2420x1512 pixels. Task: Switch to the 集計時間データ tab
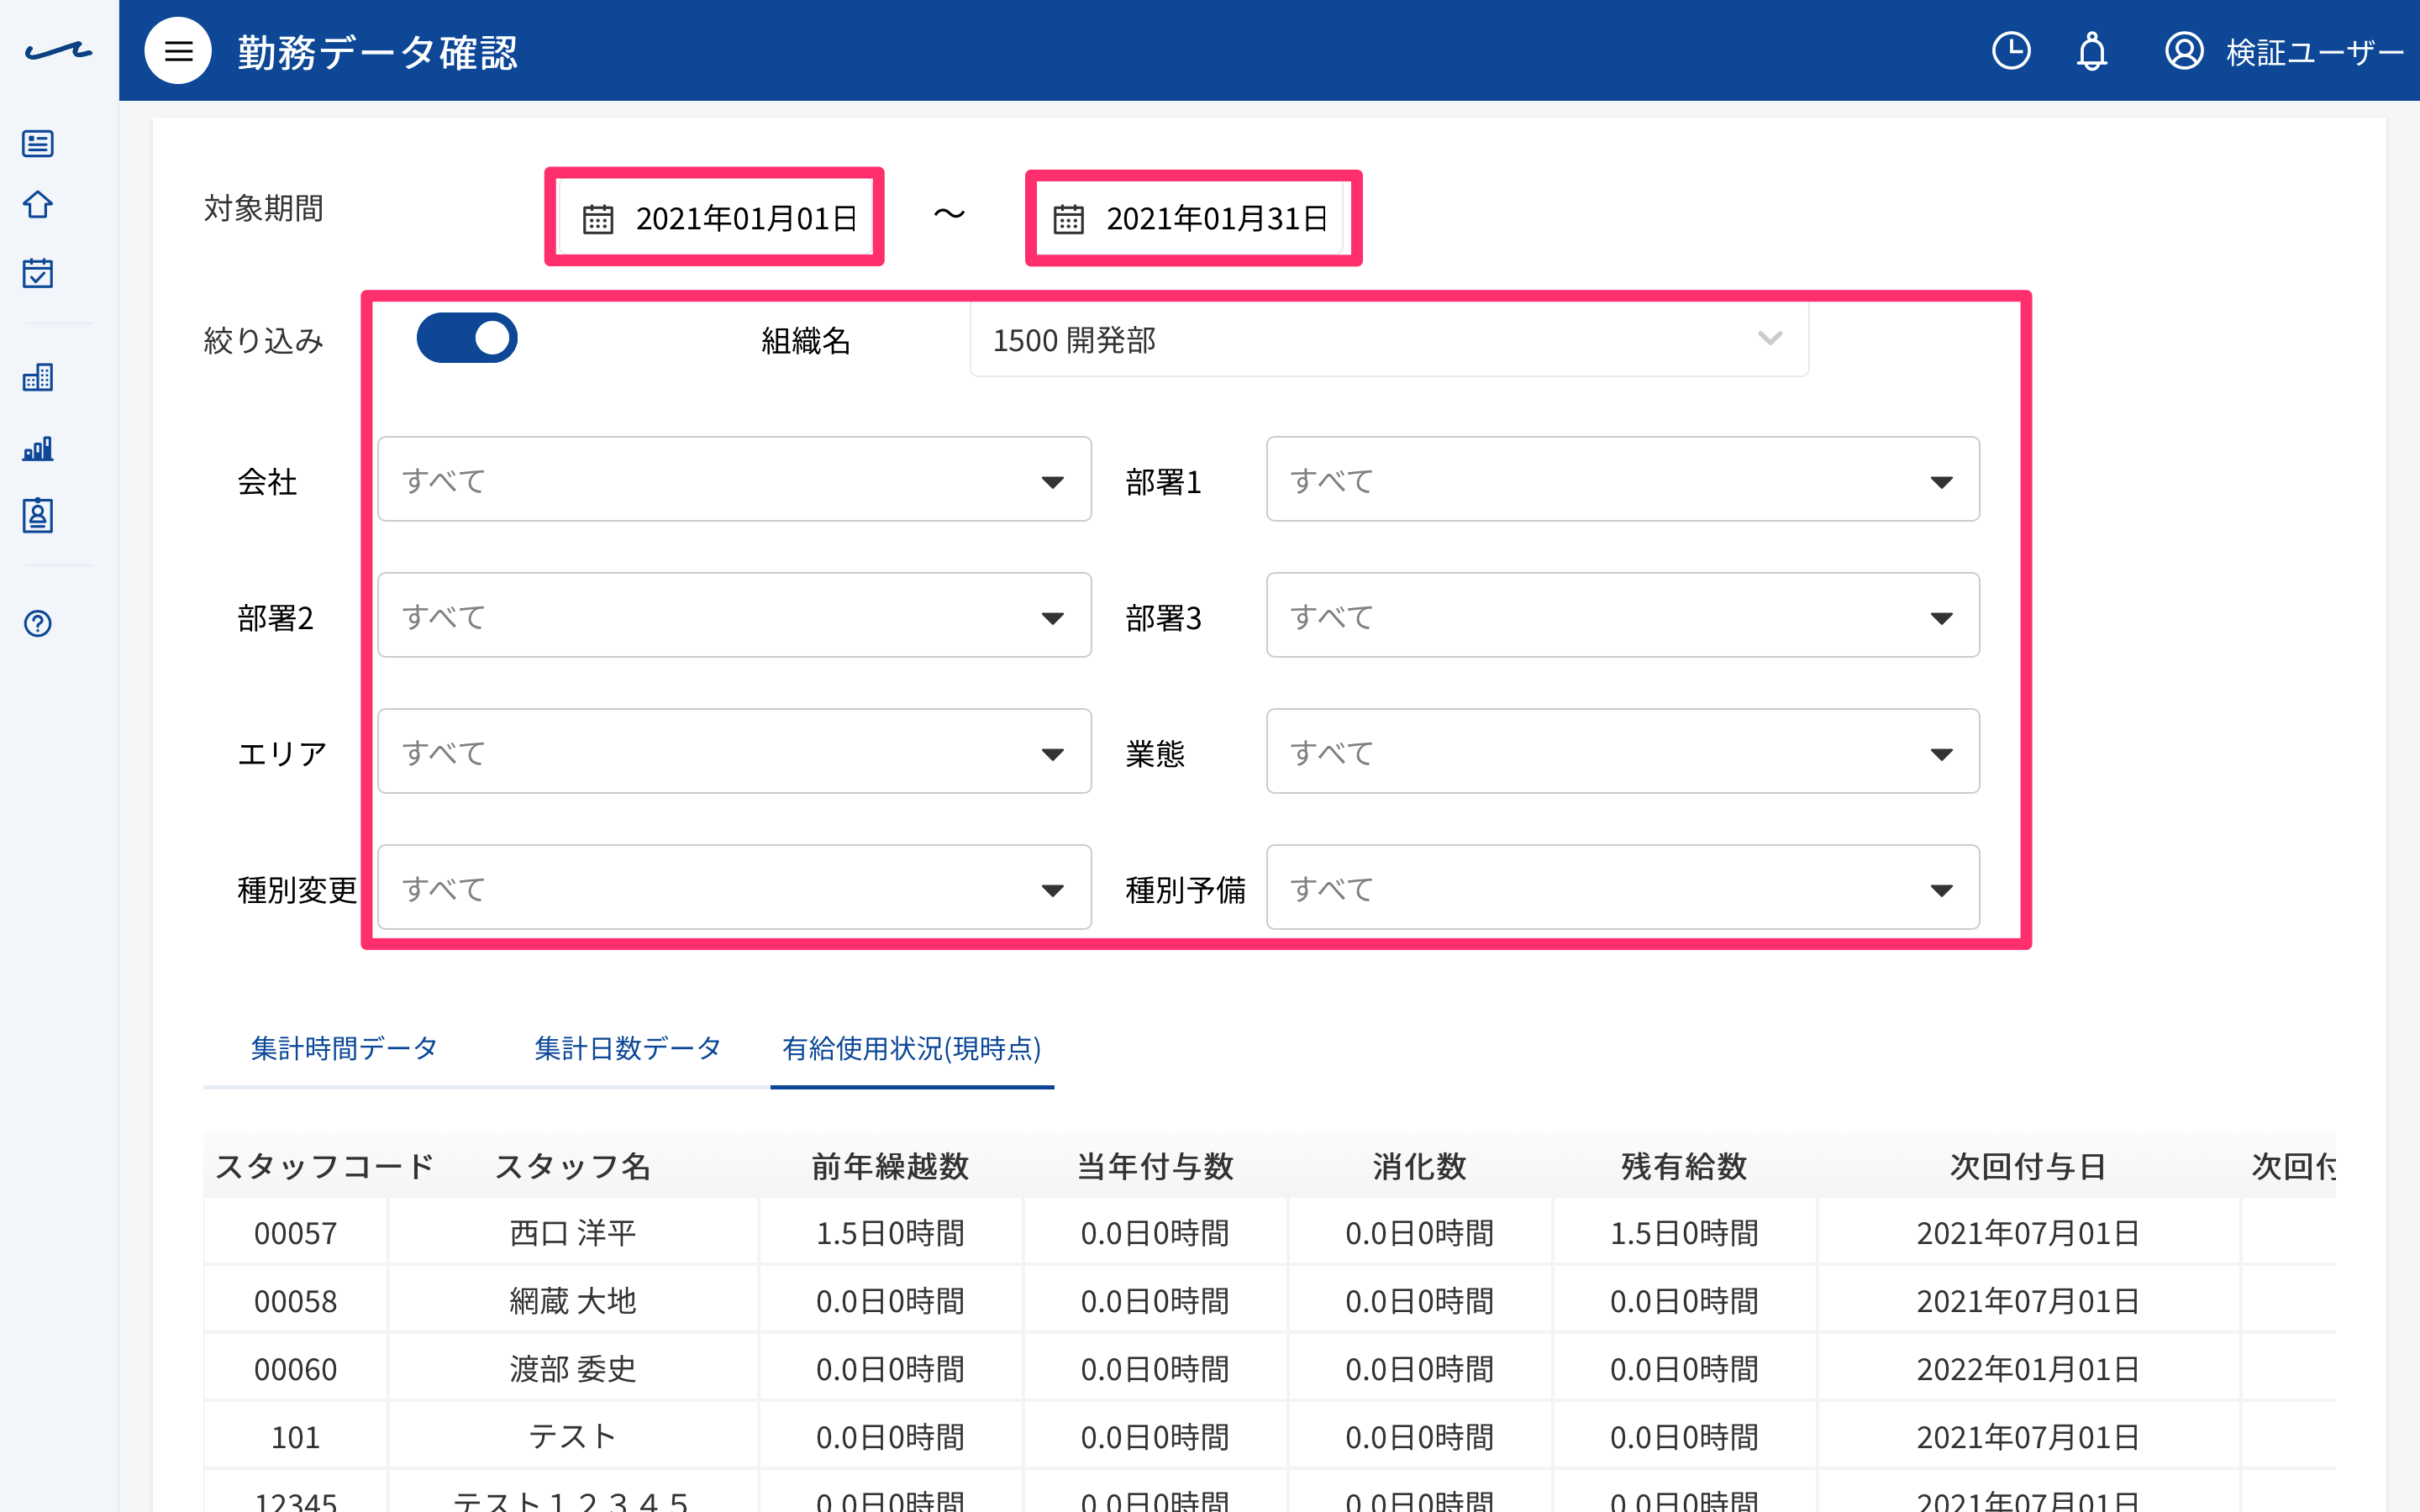click(x=344, y=1048)
